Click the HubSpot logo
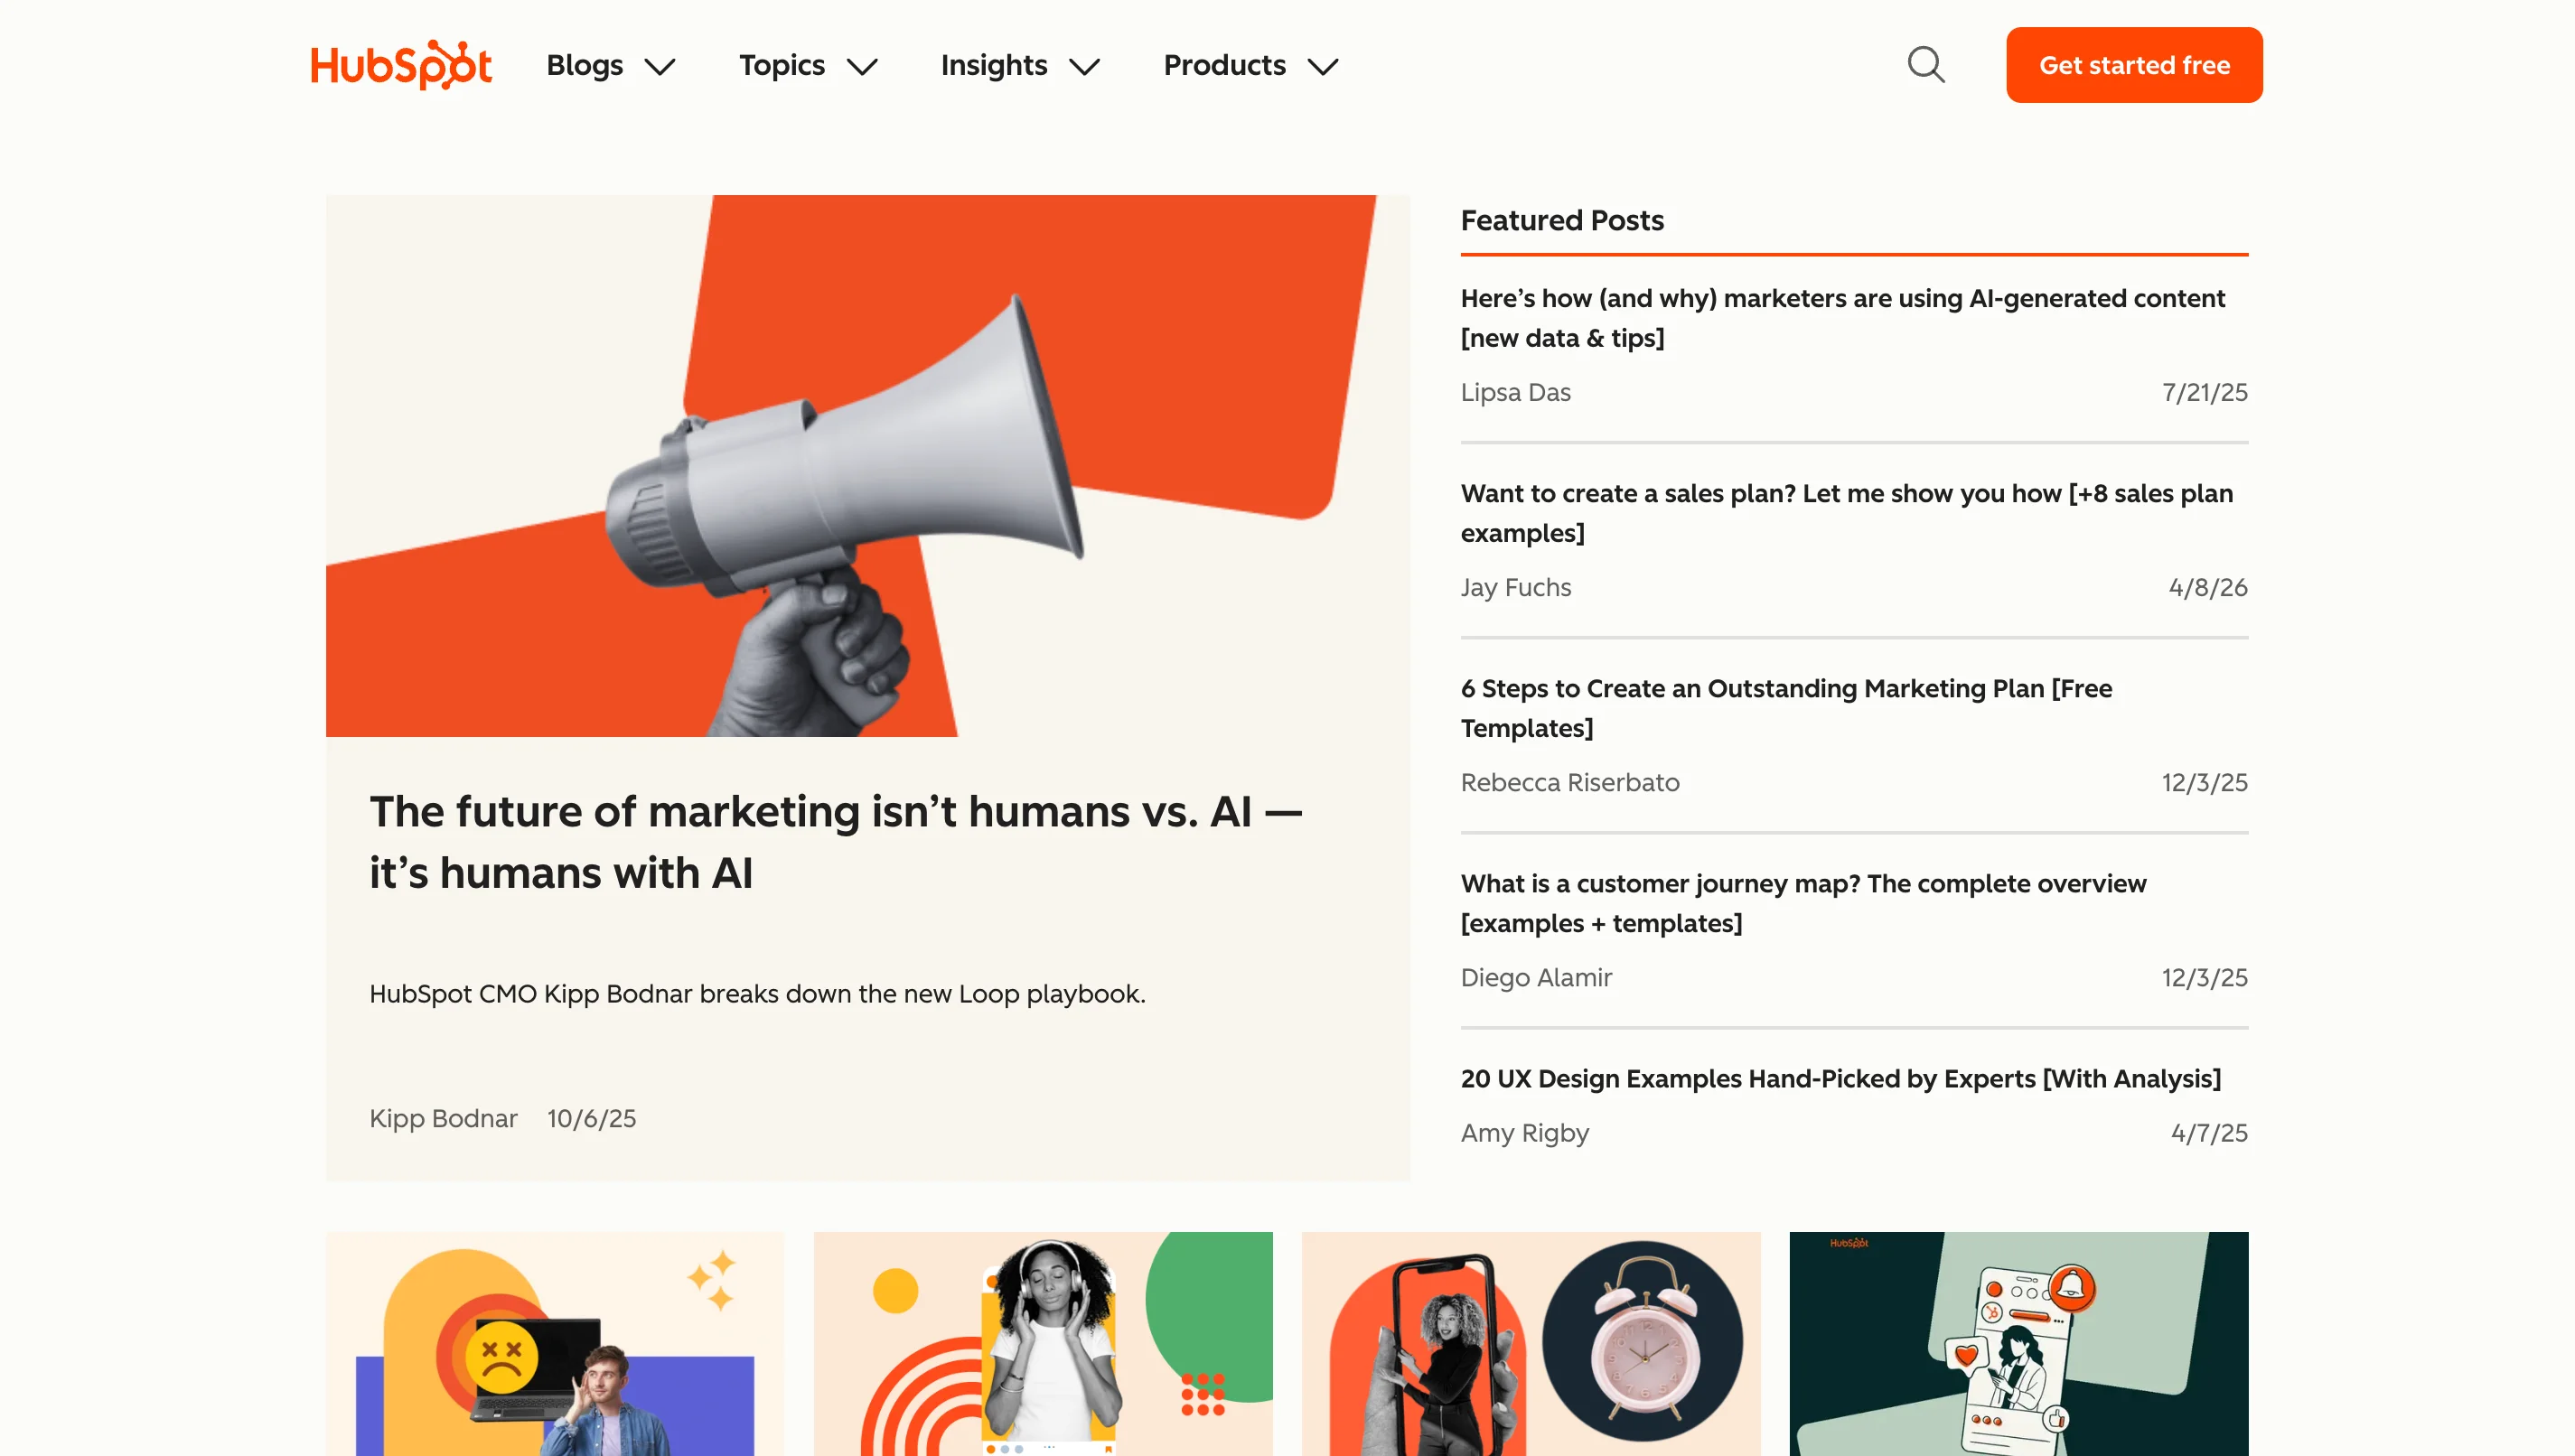This screenshot has height=1456, width=2575. [x=401, y=65]
